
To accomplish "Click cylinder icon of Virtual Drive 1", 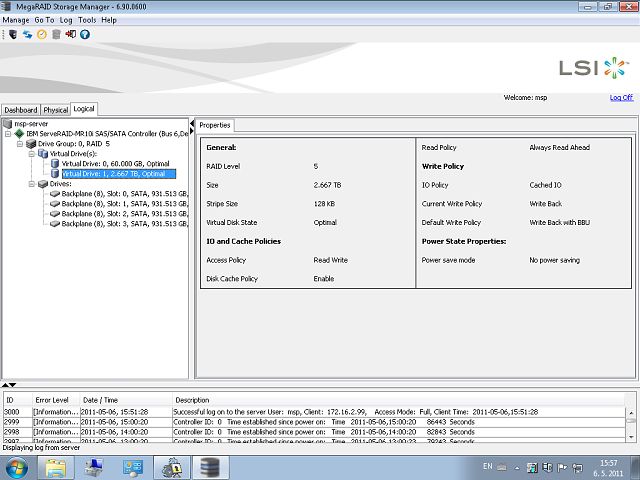I will 55,174.
